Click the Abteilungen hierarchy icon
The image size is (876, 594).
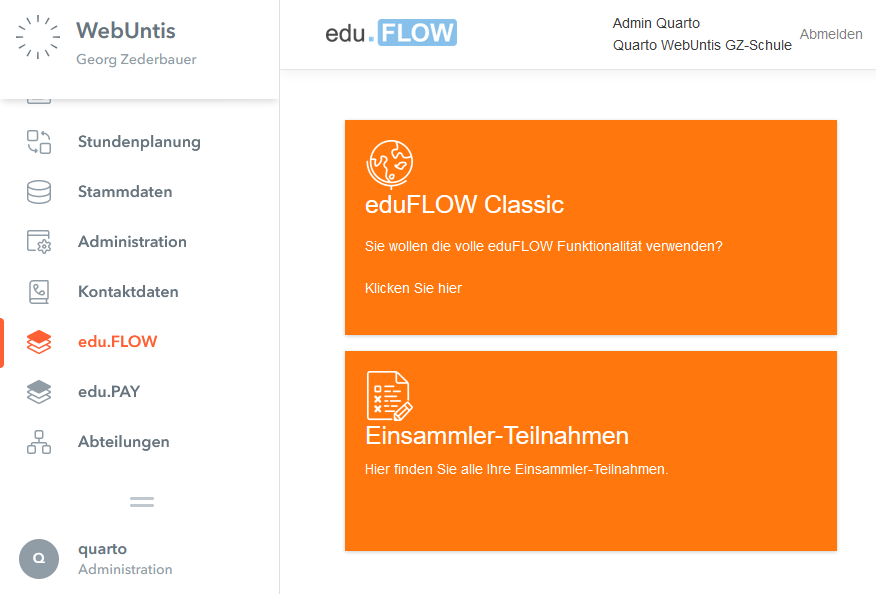click(x=39, y=442)
